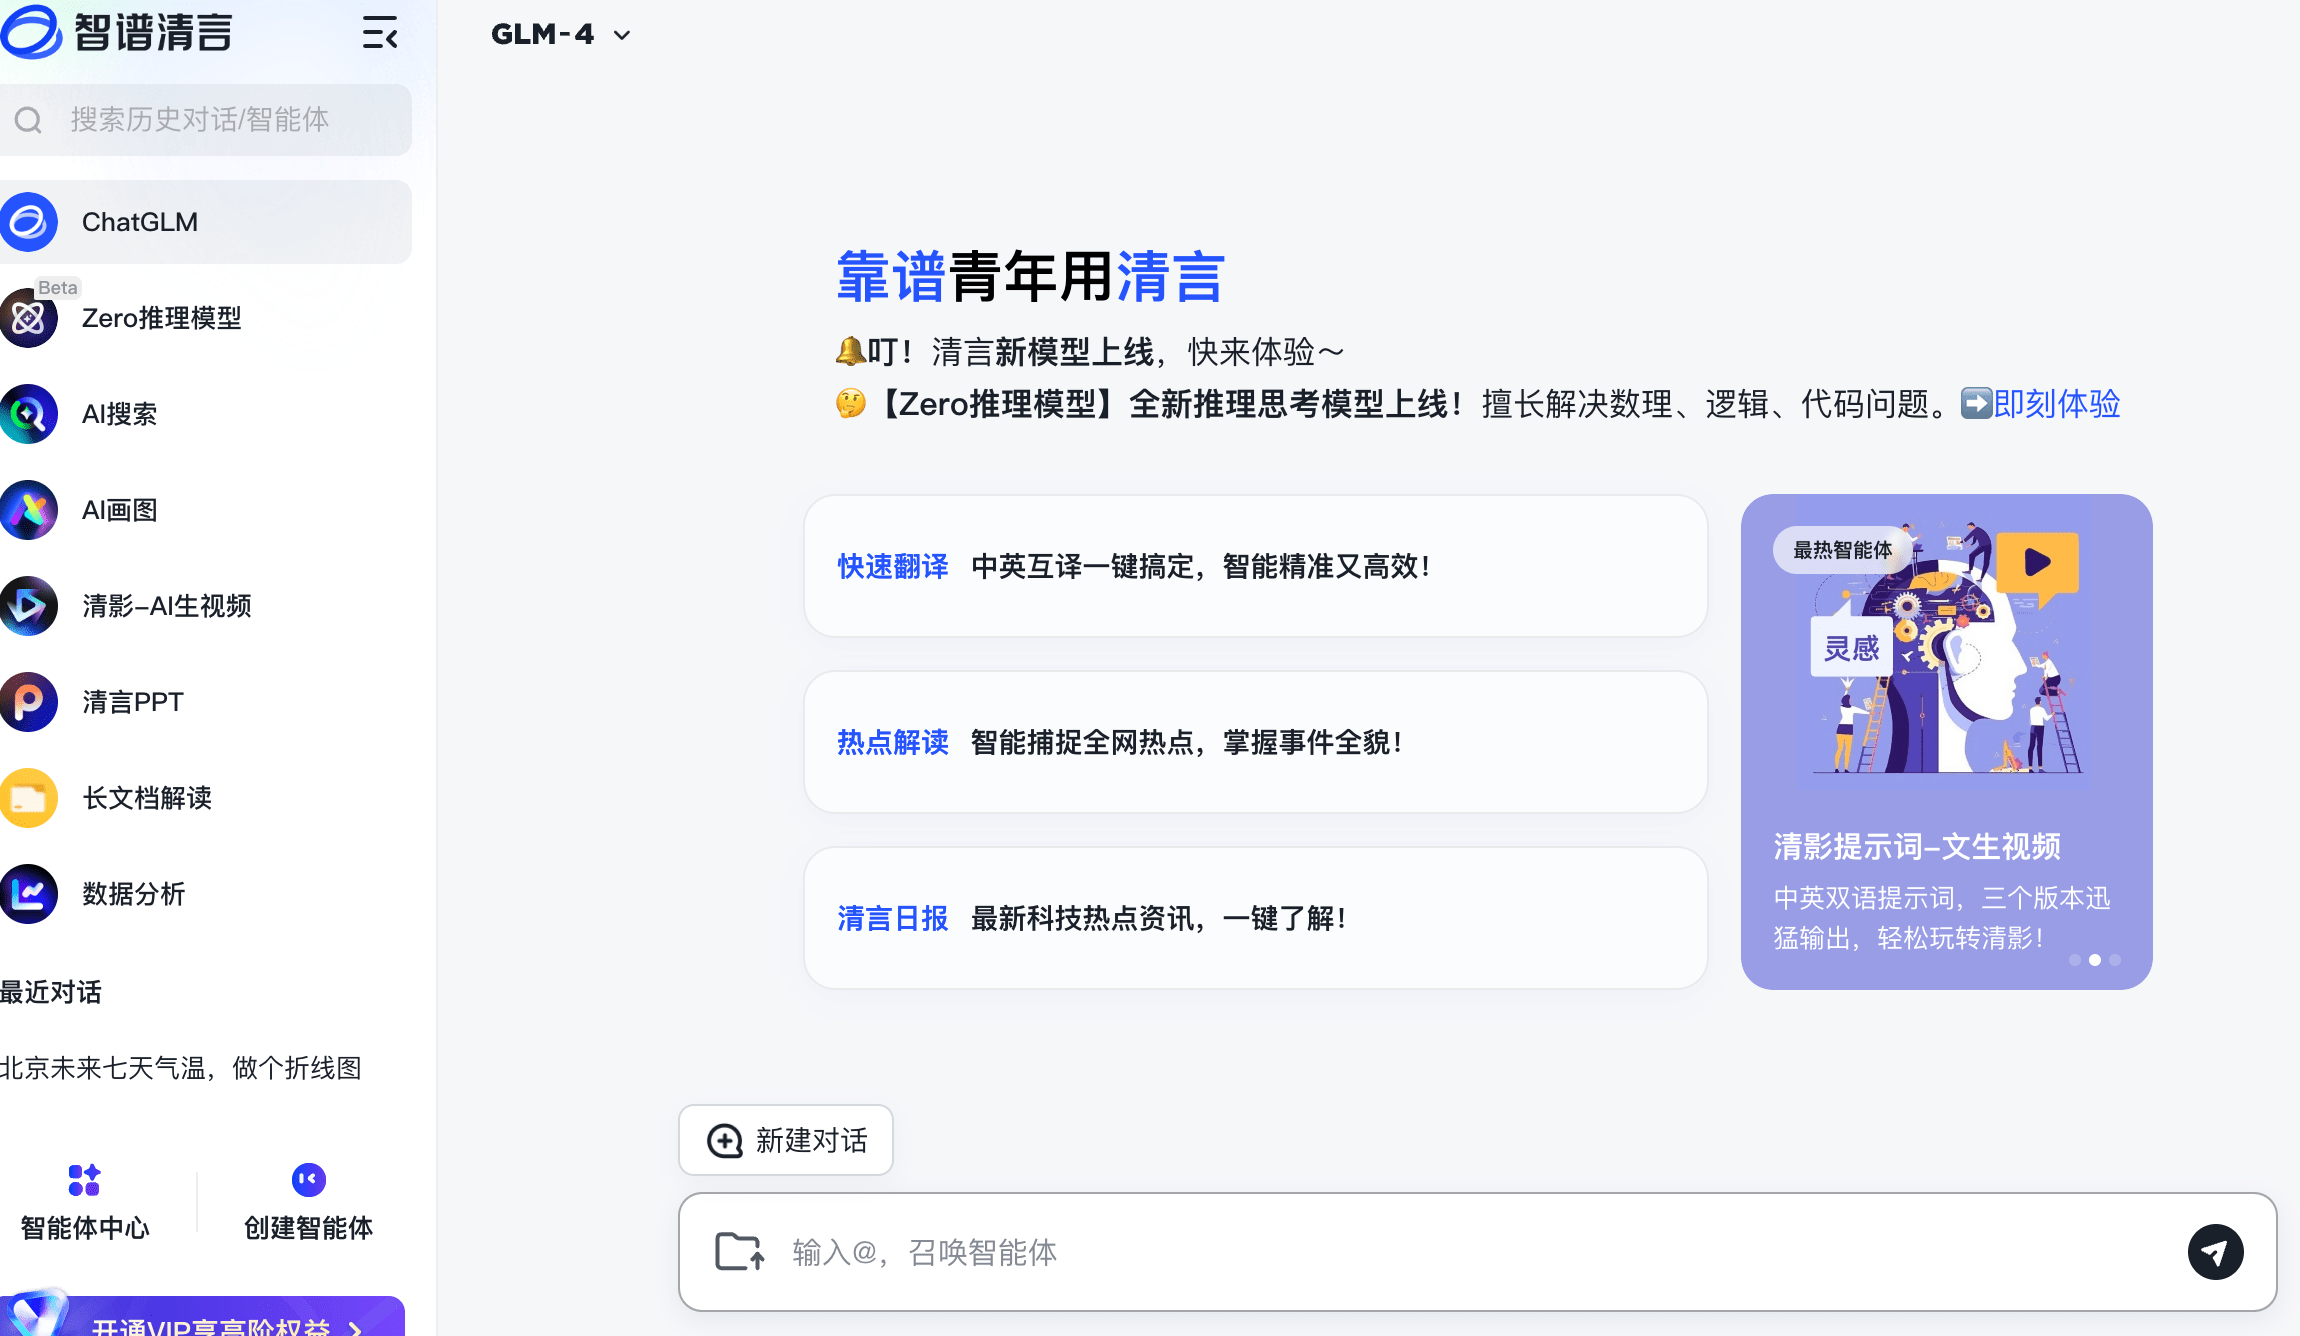Click the 最热智能体 badge
2300x1336 pixels.
tap(1842, 550)
